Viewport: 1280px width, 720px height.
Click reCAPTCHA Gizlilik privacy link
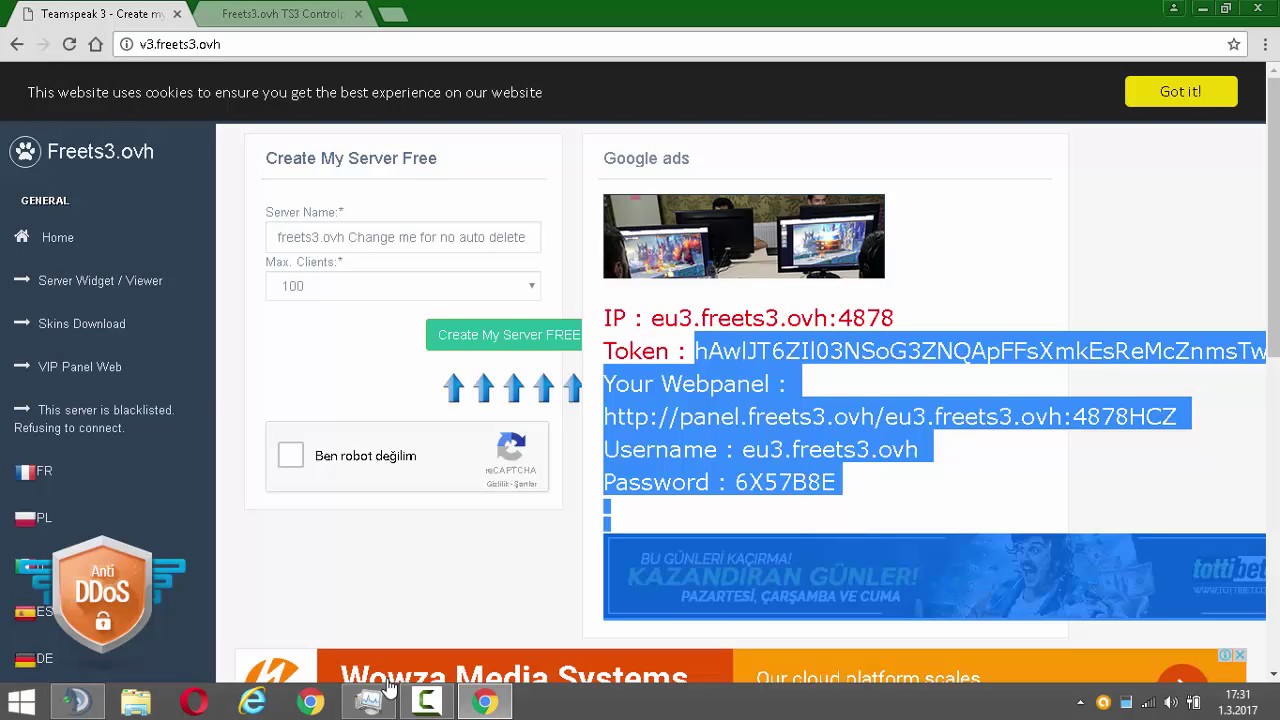(497, 484)
